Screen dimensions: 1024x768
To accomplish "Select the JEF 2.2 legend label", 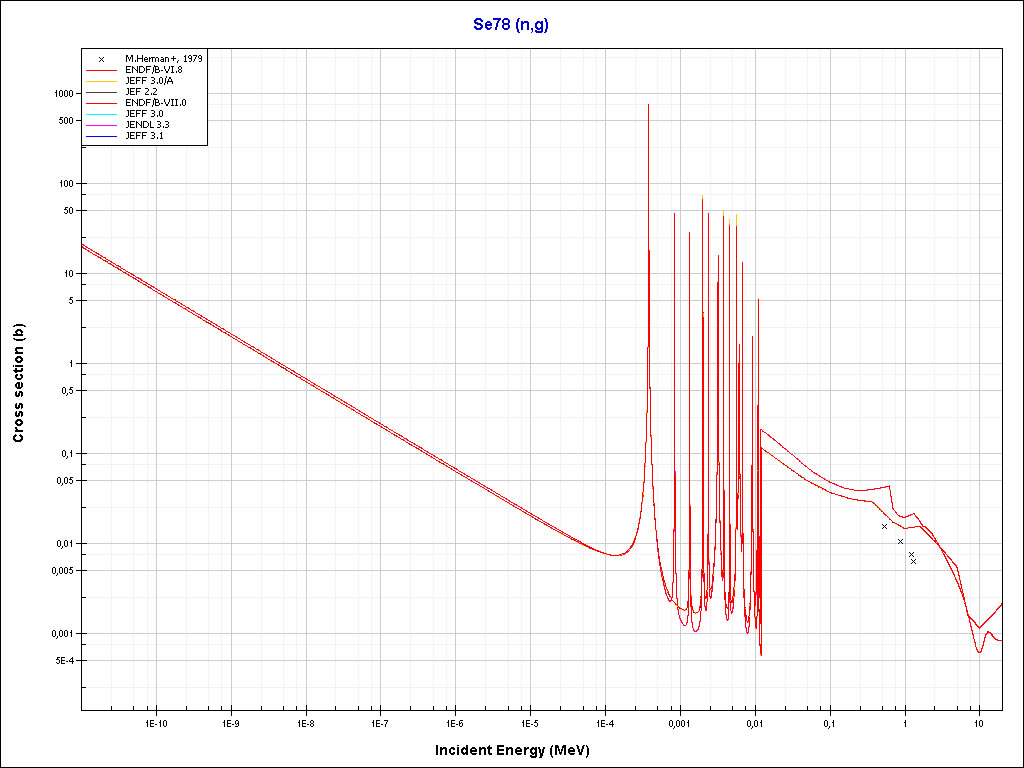I will click(140, 92).
